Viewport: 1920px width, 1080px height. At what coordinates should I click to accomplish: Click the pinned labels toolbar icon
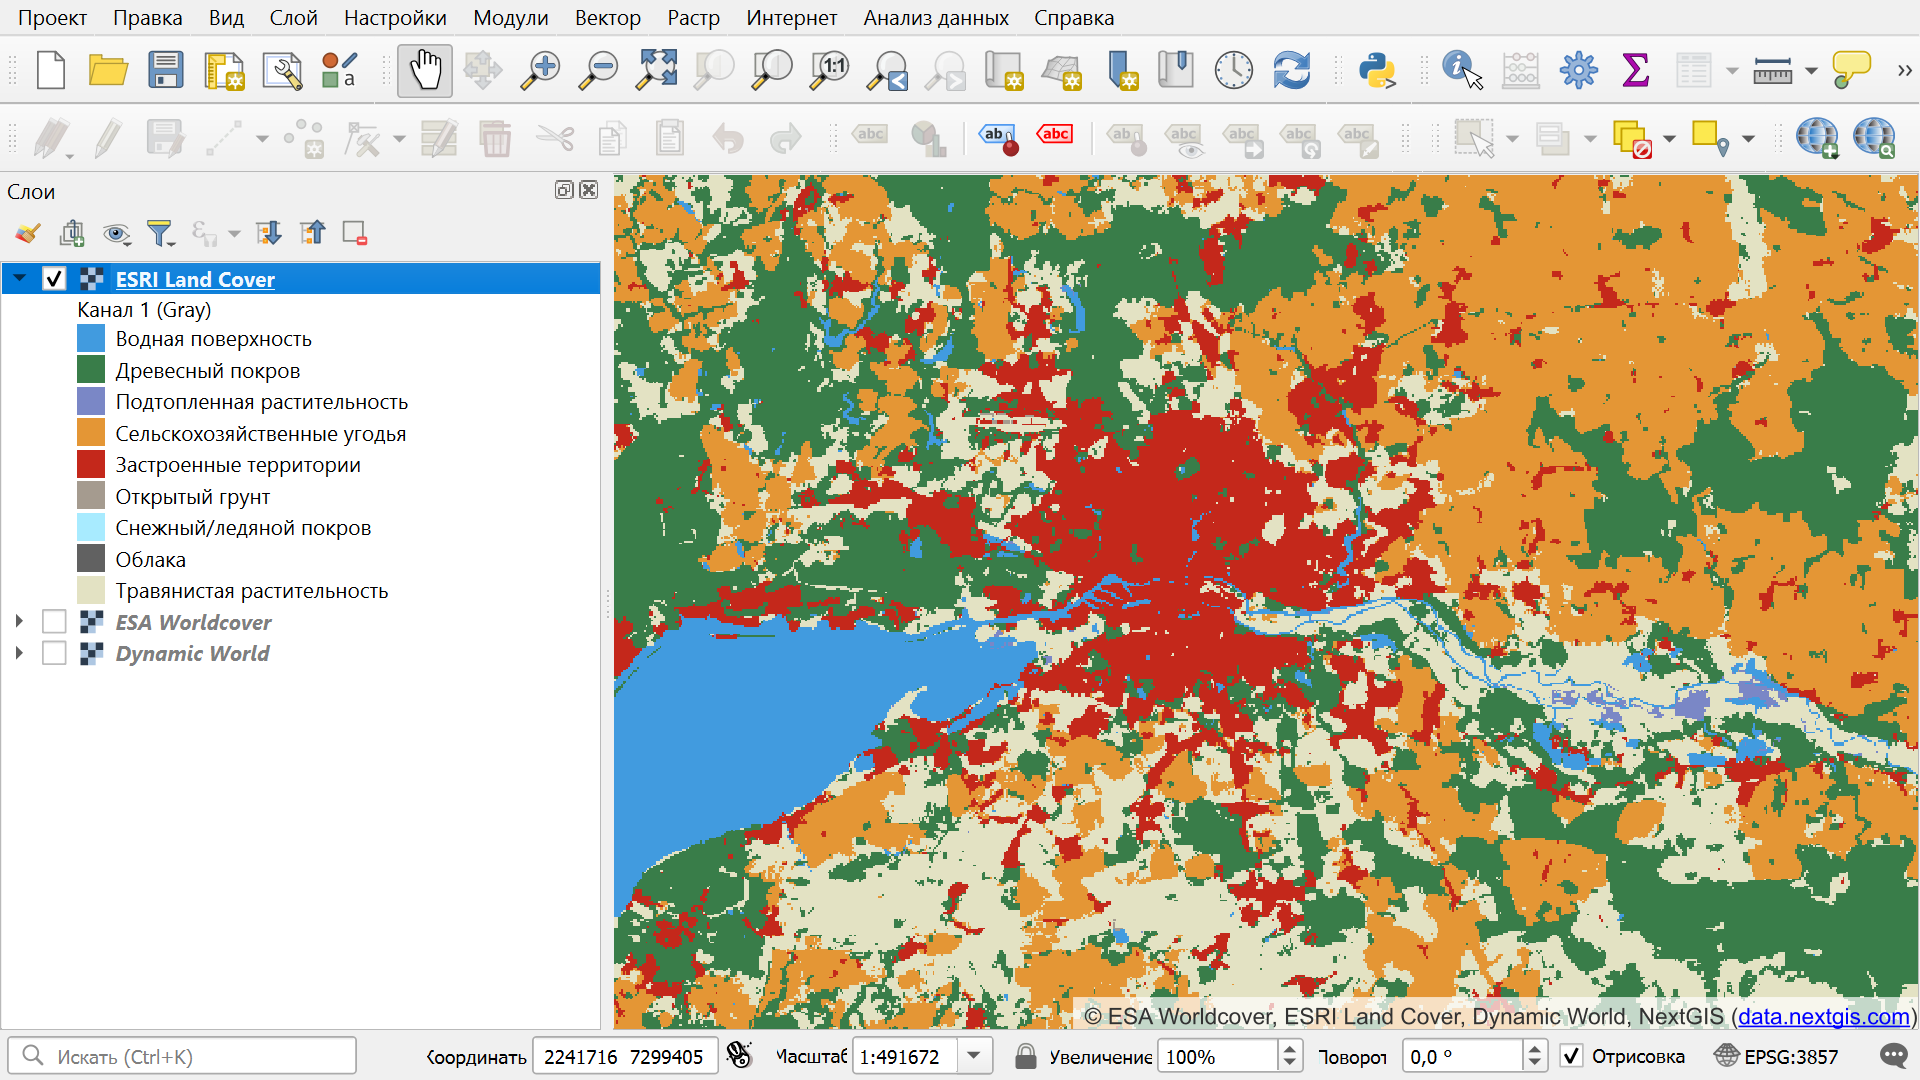999,139
